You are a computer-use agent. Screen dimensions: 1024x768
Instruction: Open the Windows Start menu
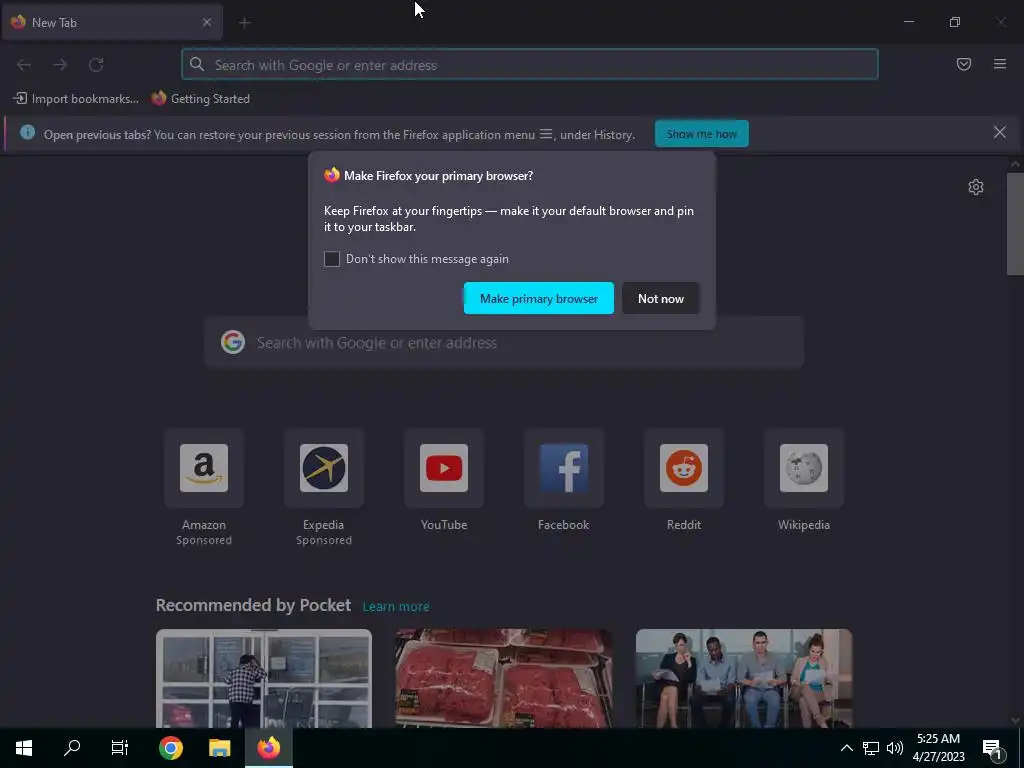[x=24, y=748]
